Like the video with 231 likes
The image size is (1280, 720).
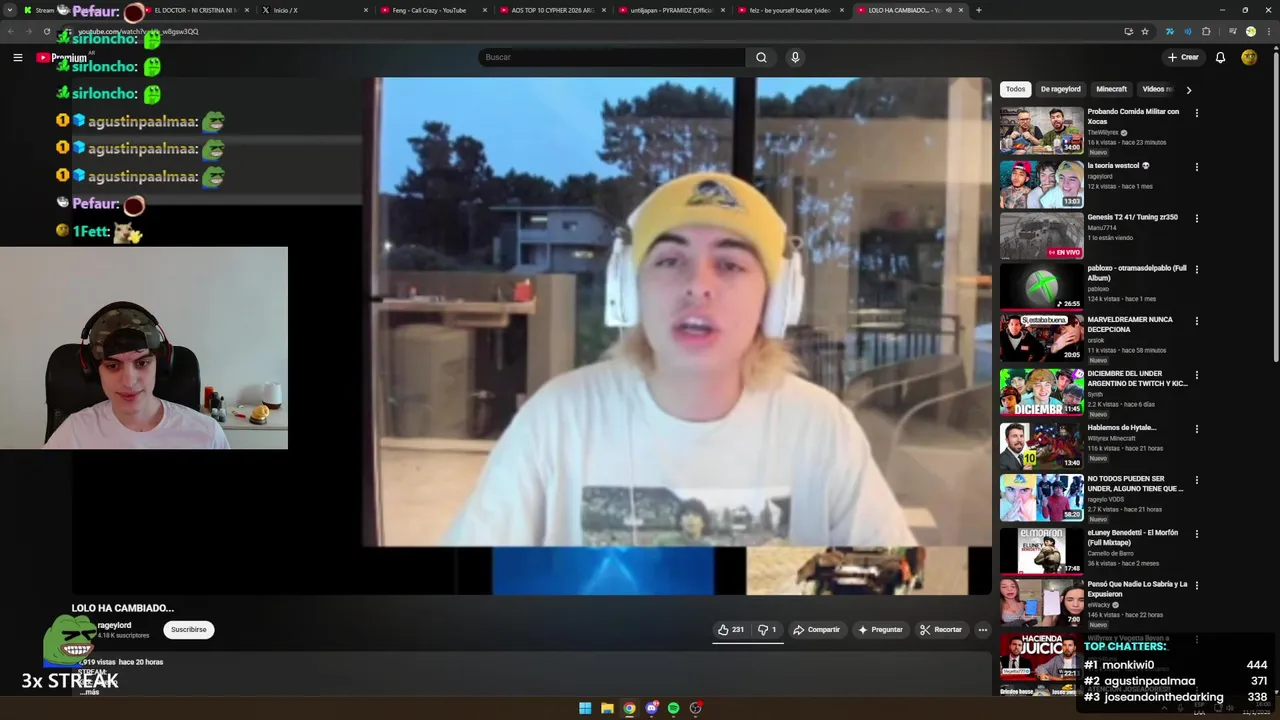coord(730,630)
